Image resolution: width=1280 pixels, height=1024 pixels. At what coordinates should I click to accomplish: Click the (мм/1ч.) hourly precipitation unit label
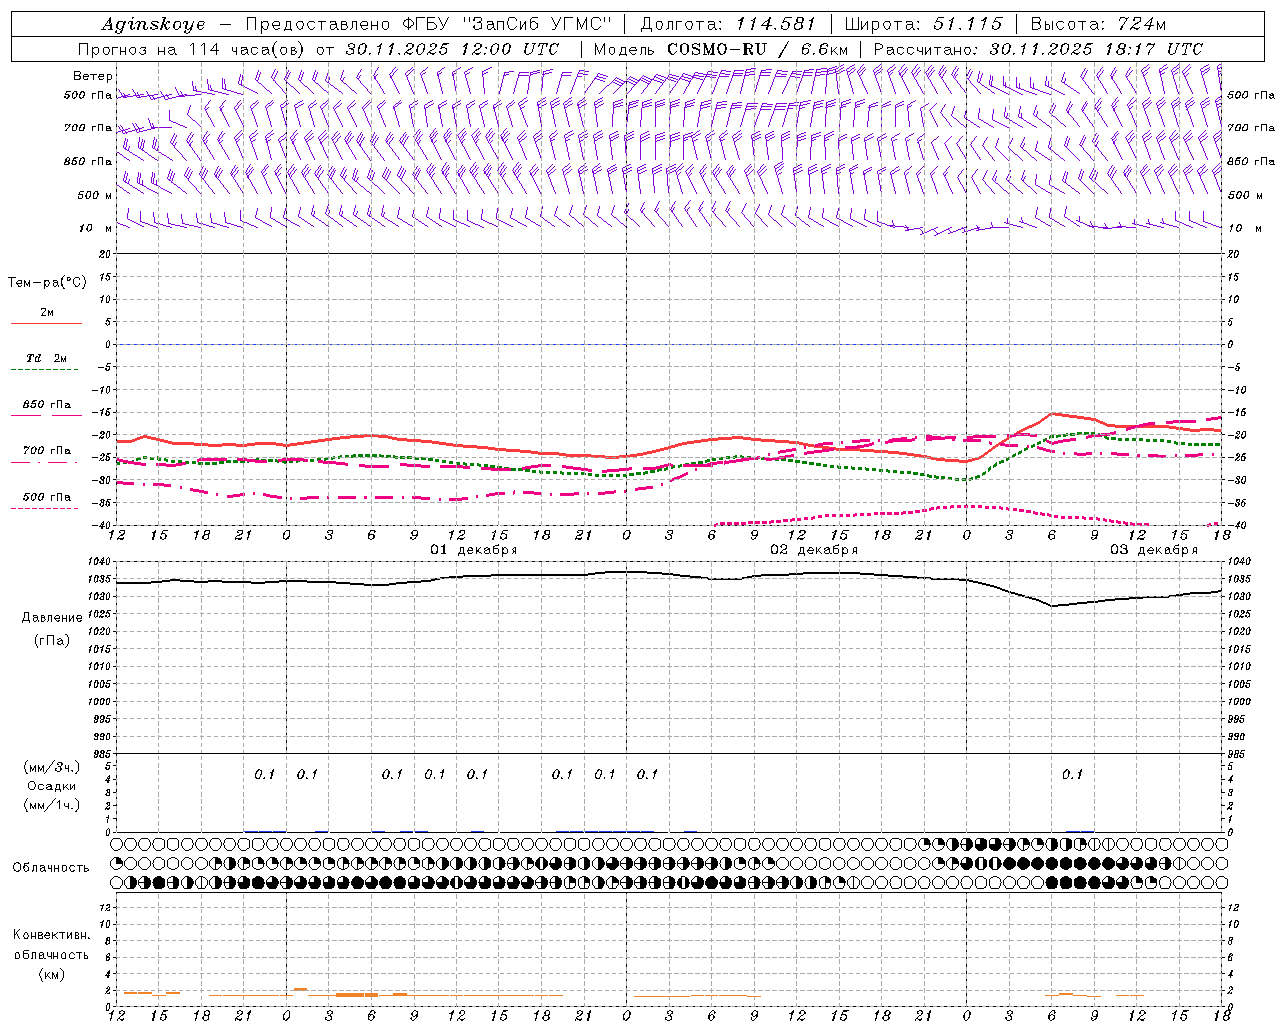pyautogui.click(x=52, y=805)
